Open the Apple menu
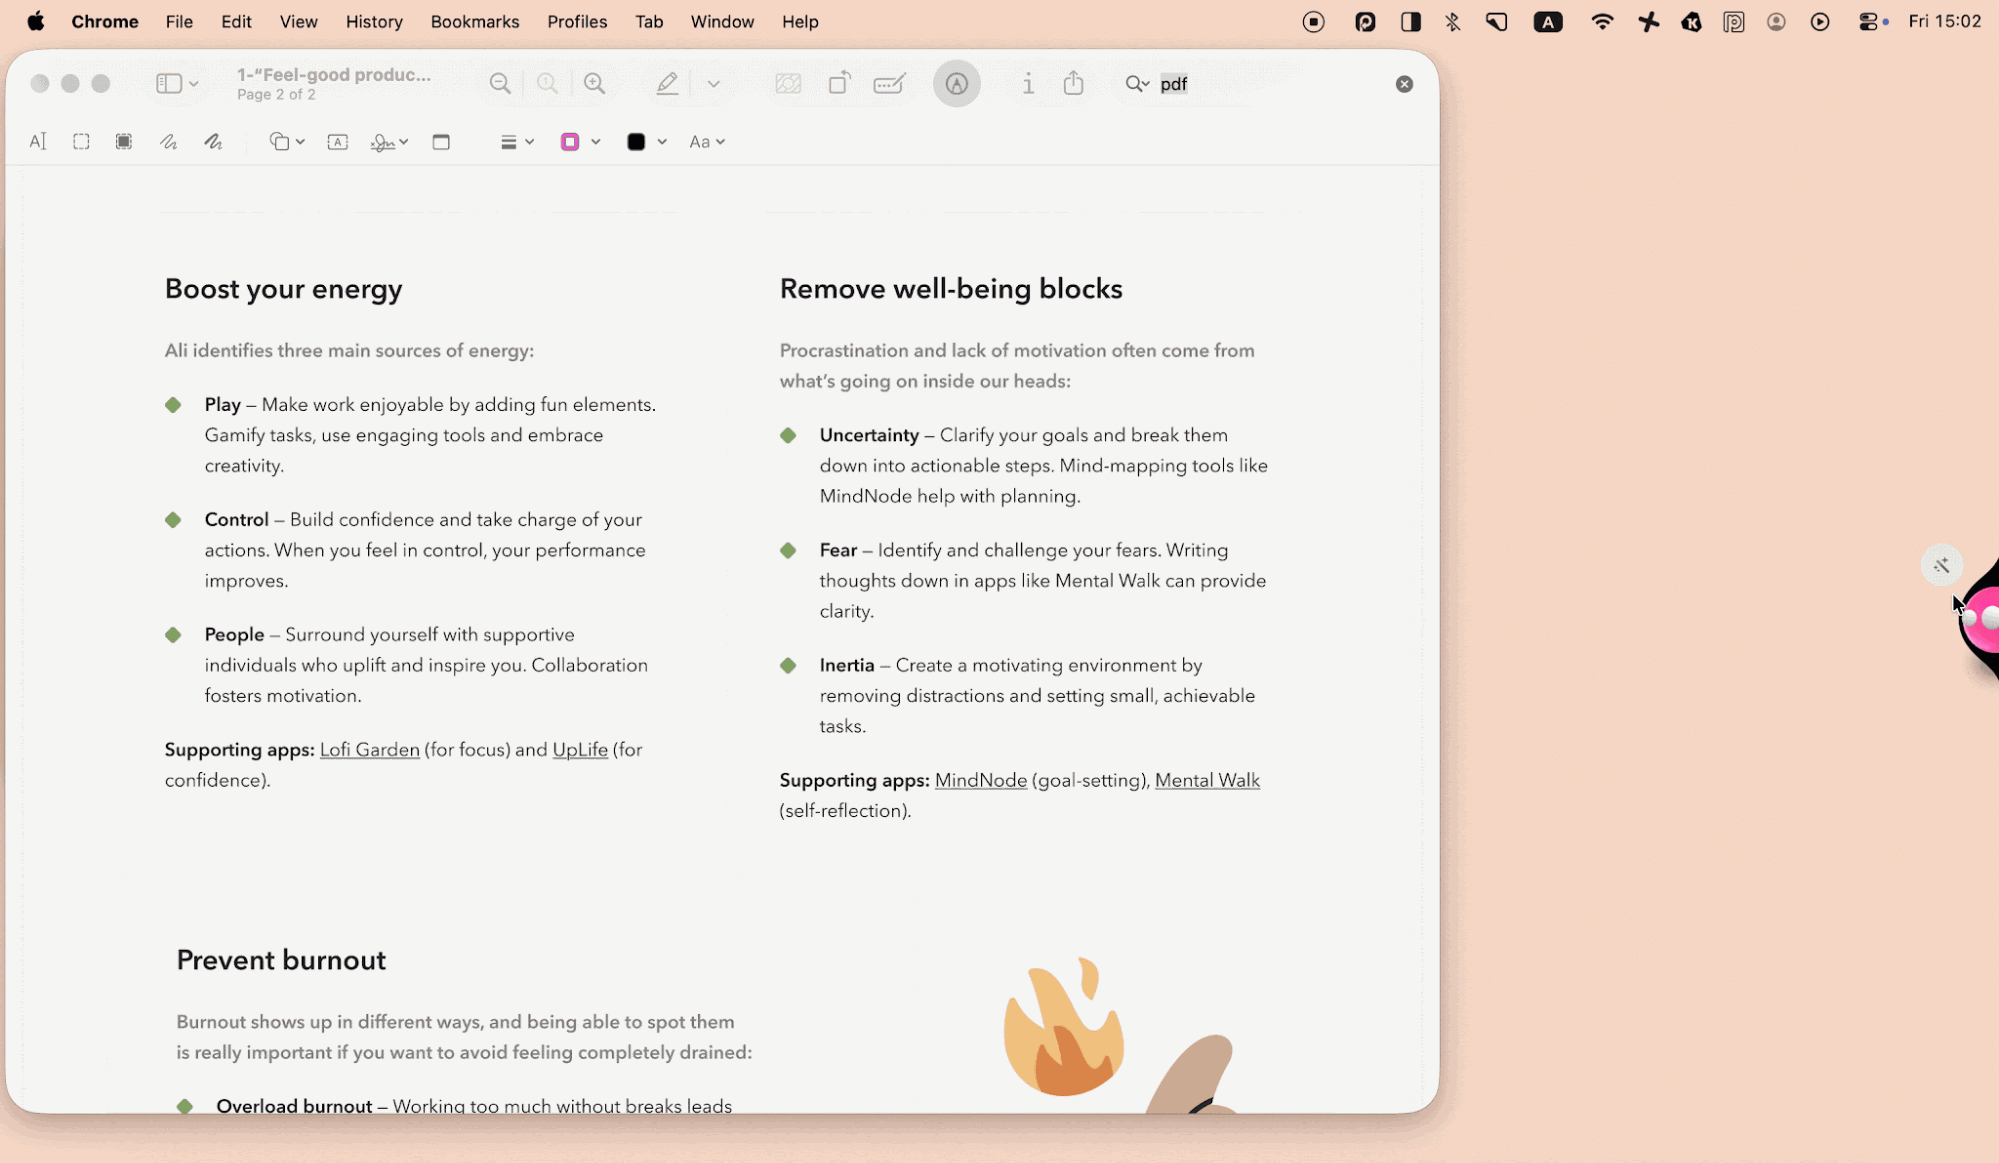This screenshot has height=1163, width=1999. pos(36,22)
